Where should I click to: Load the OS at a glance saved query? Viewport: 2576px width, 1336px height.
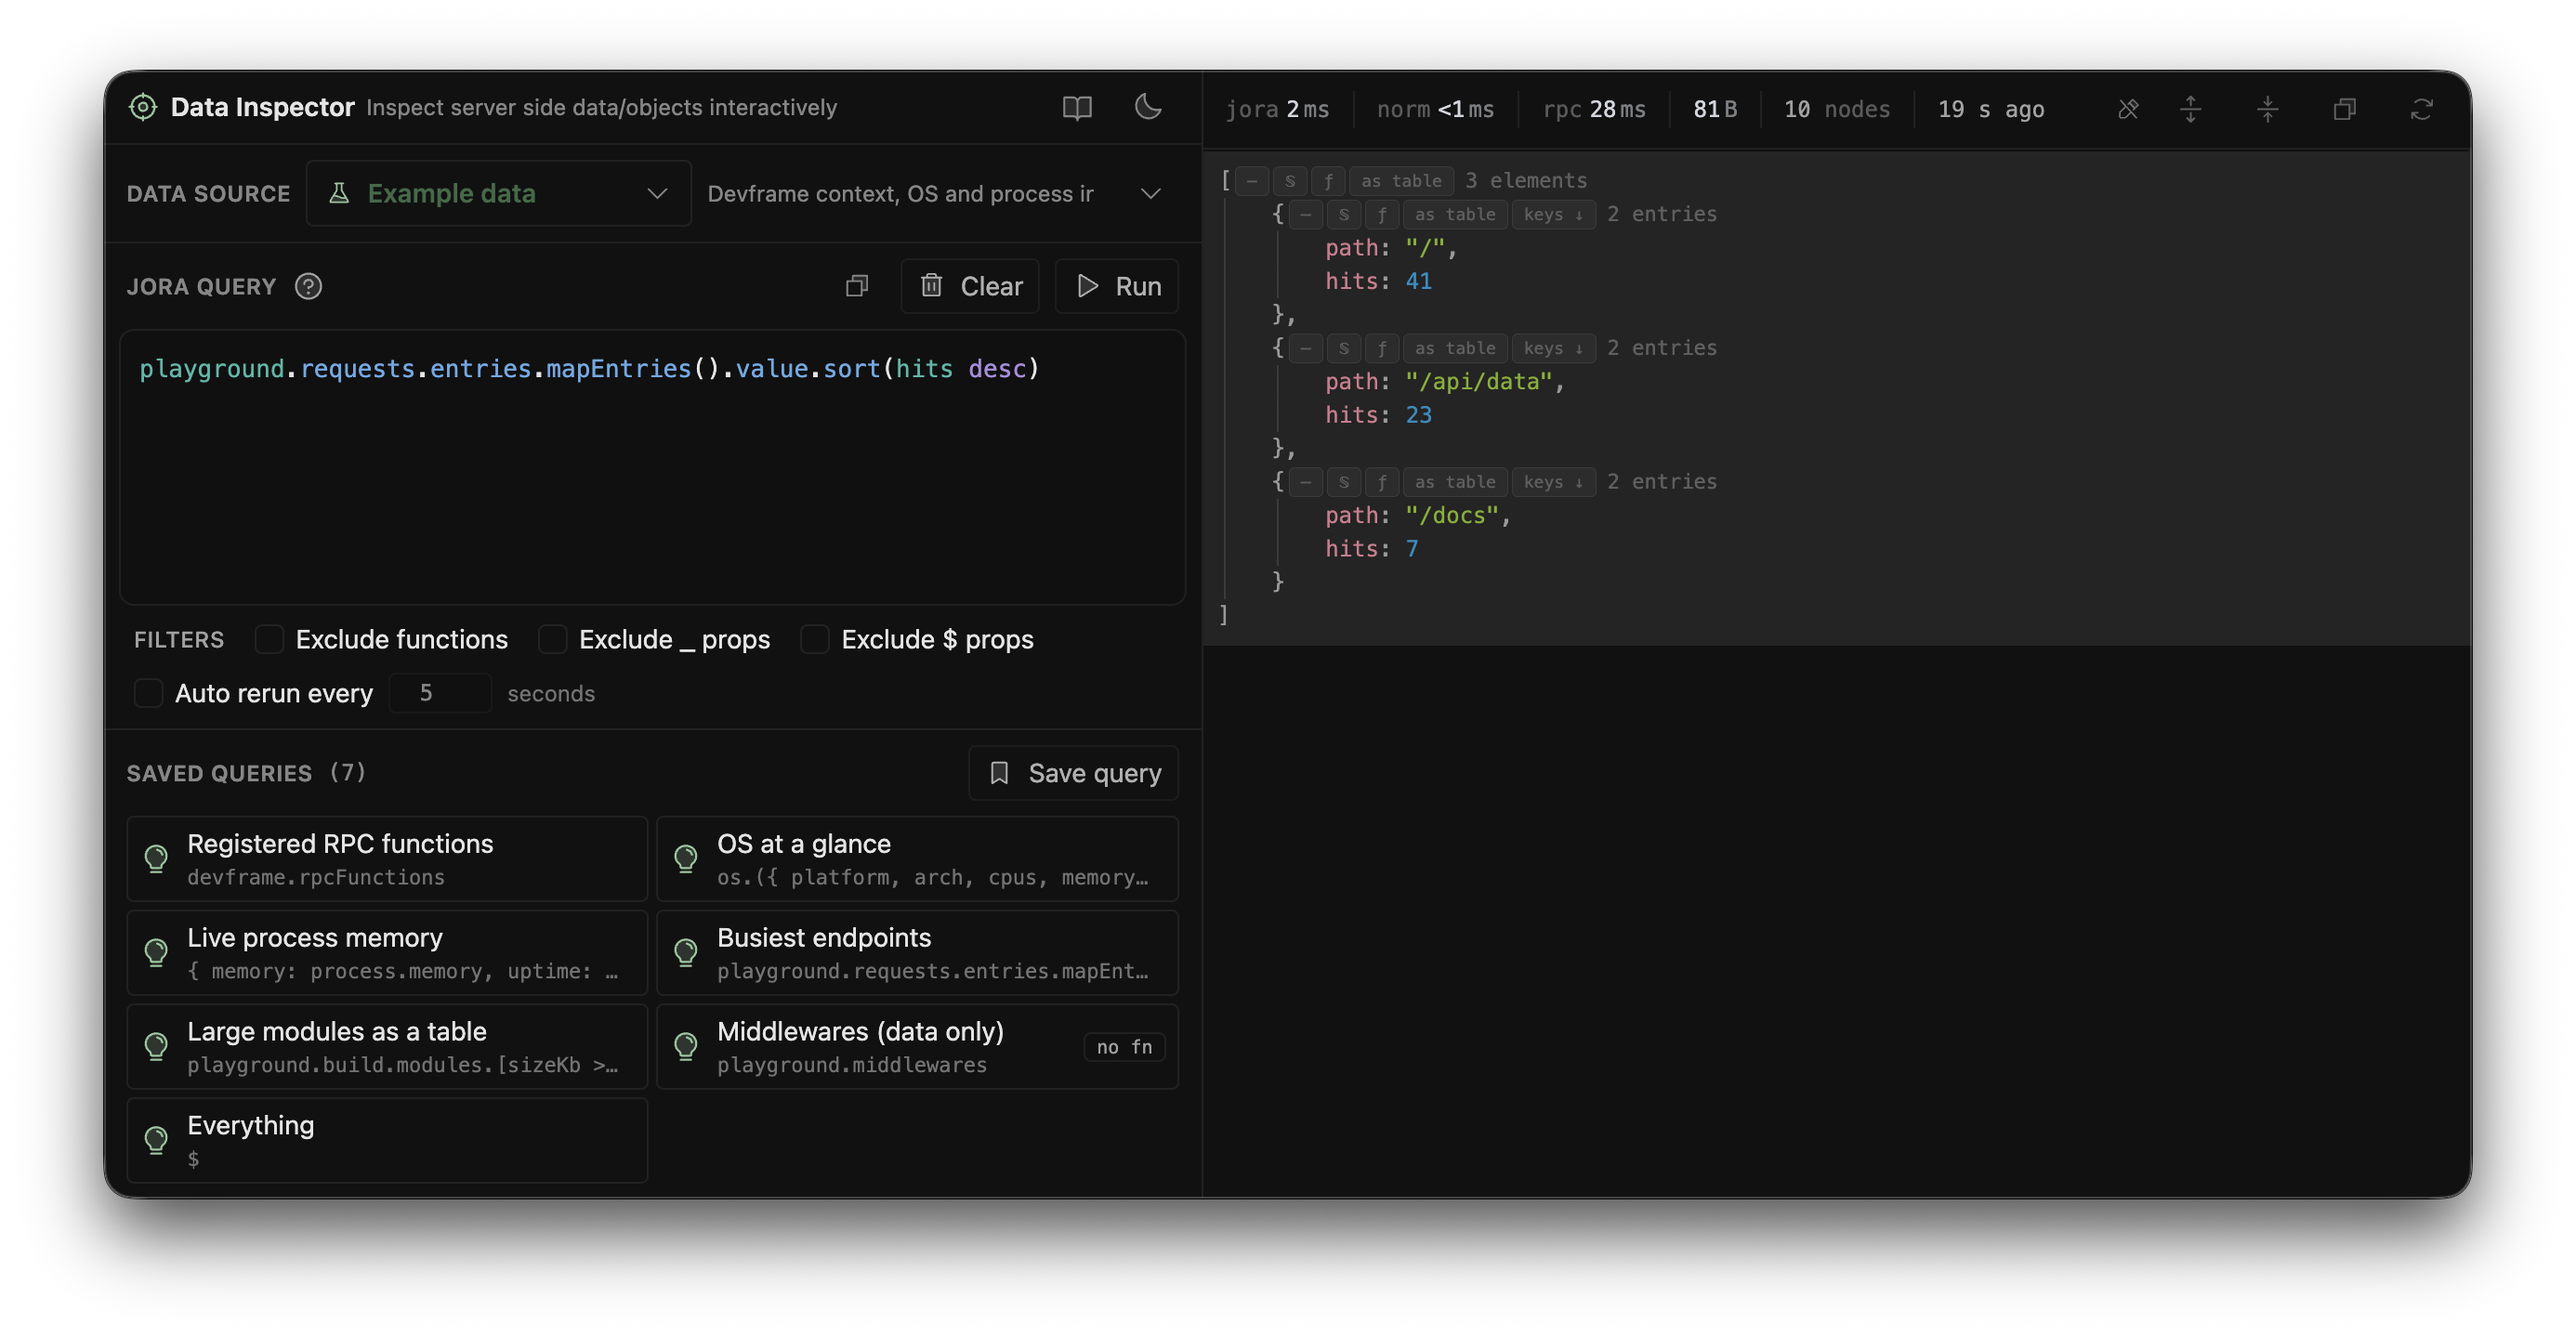pyautogui.click(x=917, y=859)
